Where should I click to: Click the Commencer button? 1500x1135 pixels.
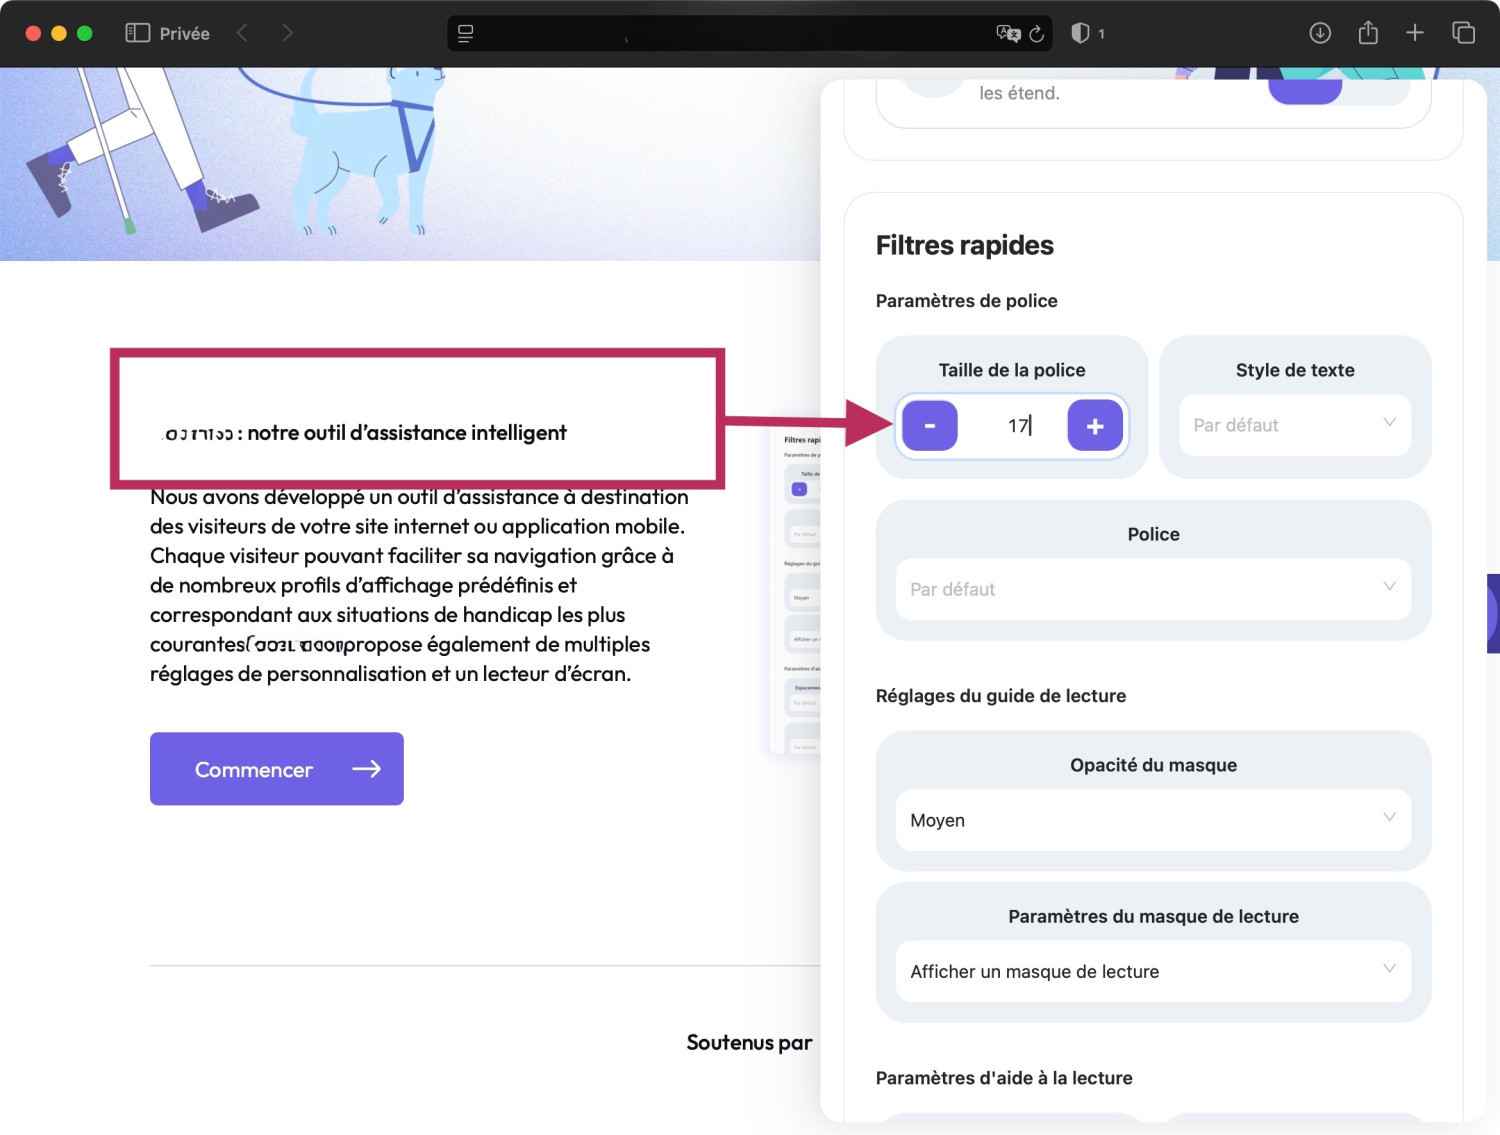pos(277,769)
